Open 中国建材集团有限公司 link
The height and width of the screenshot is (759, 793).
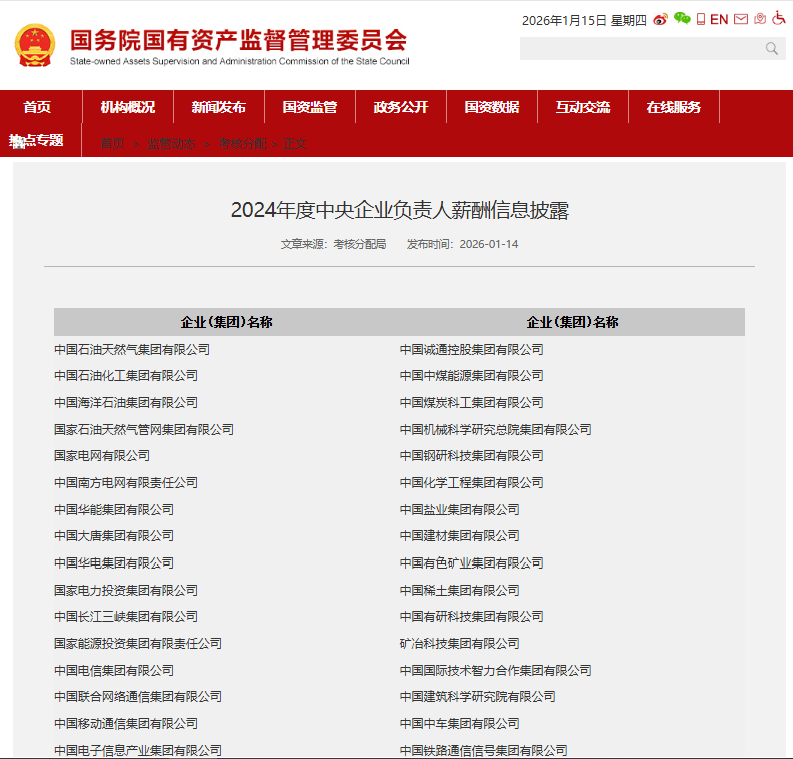(x=460, y=535)
